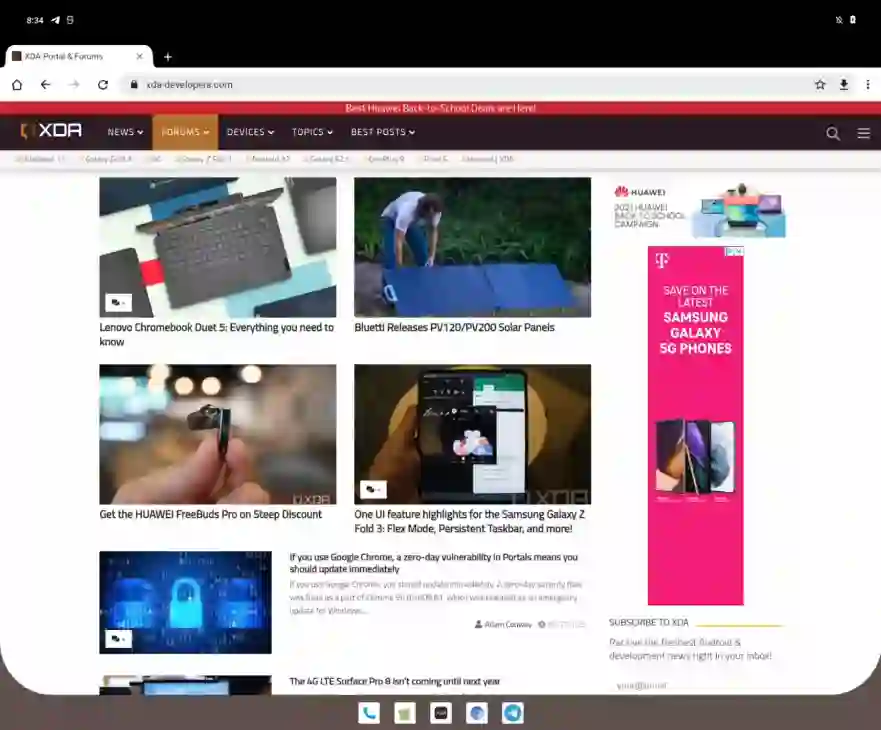Open Chrome zero-day vulnerability article headline
Screen dimensions: 881x730
click(x=434, y=563)
